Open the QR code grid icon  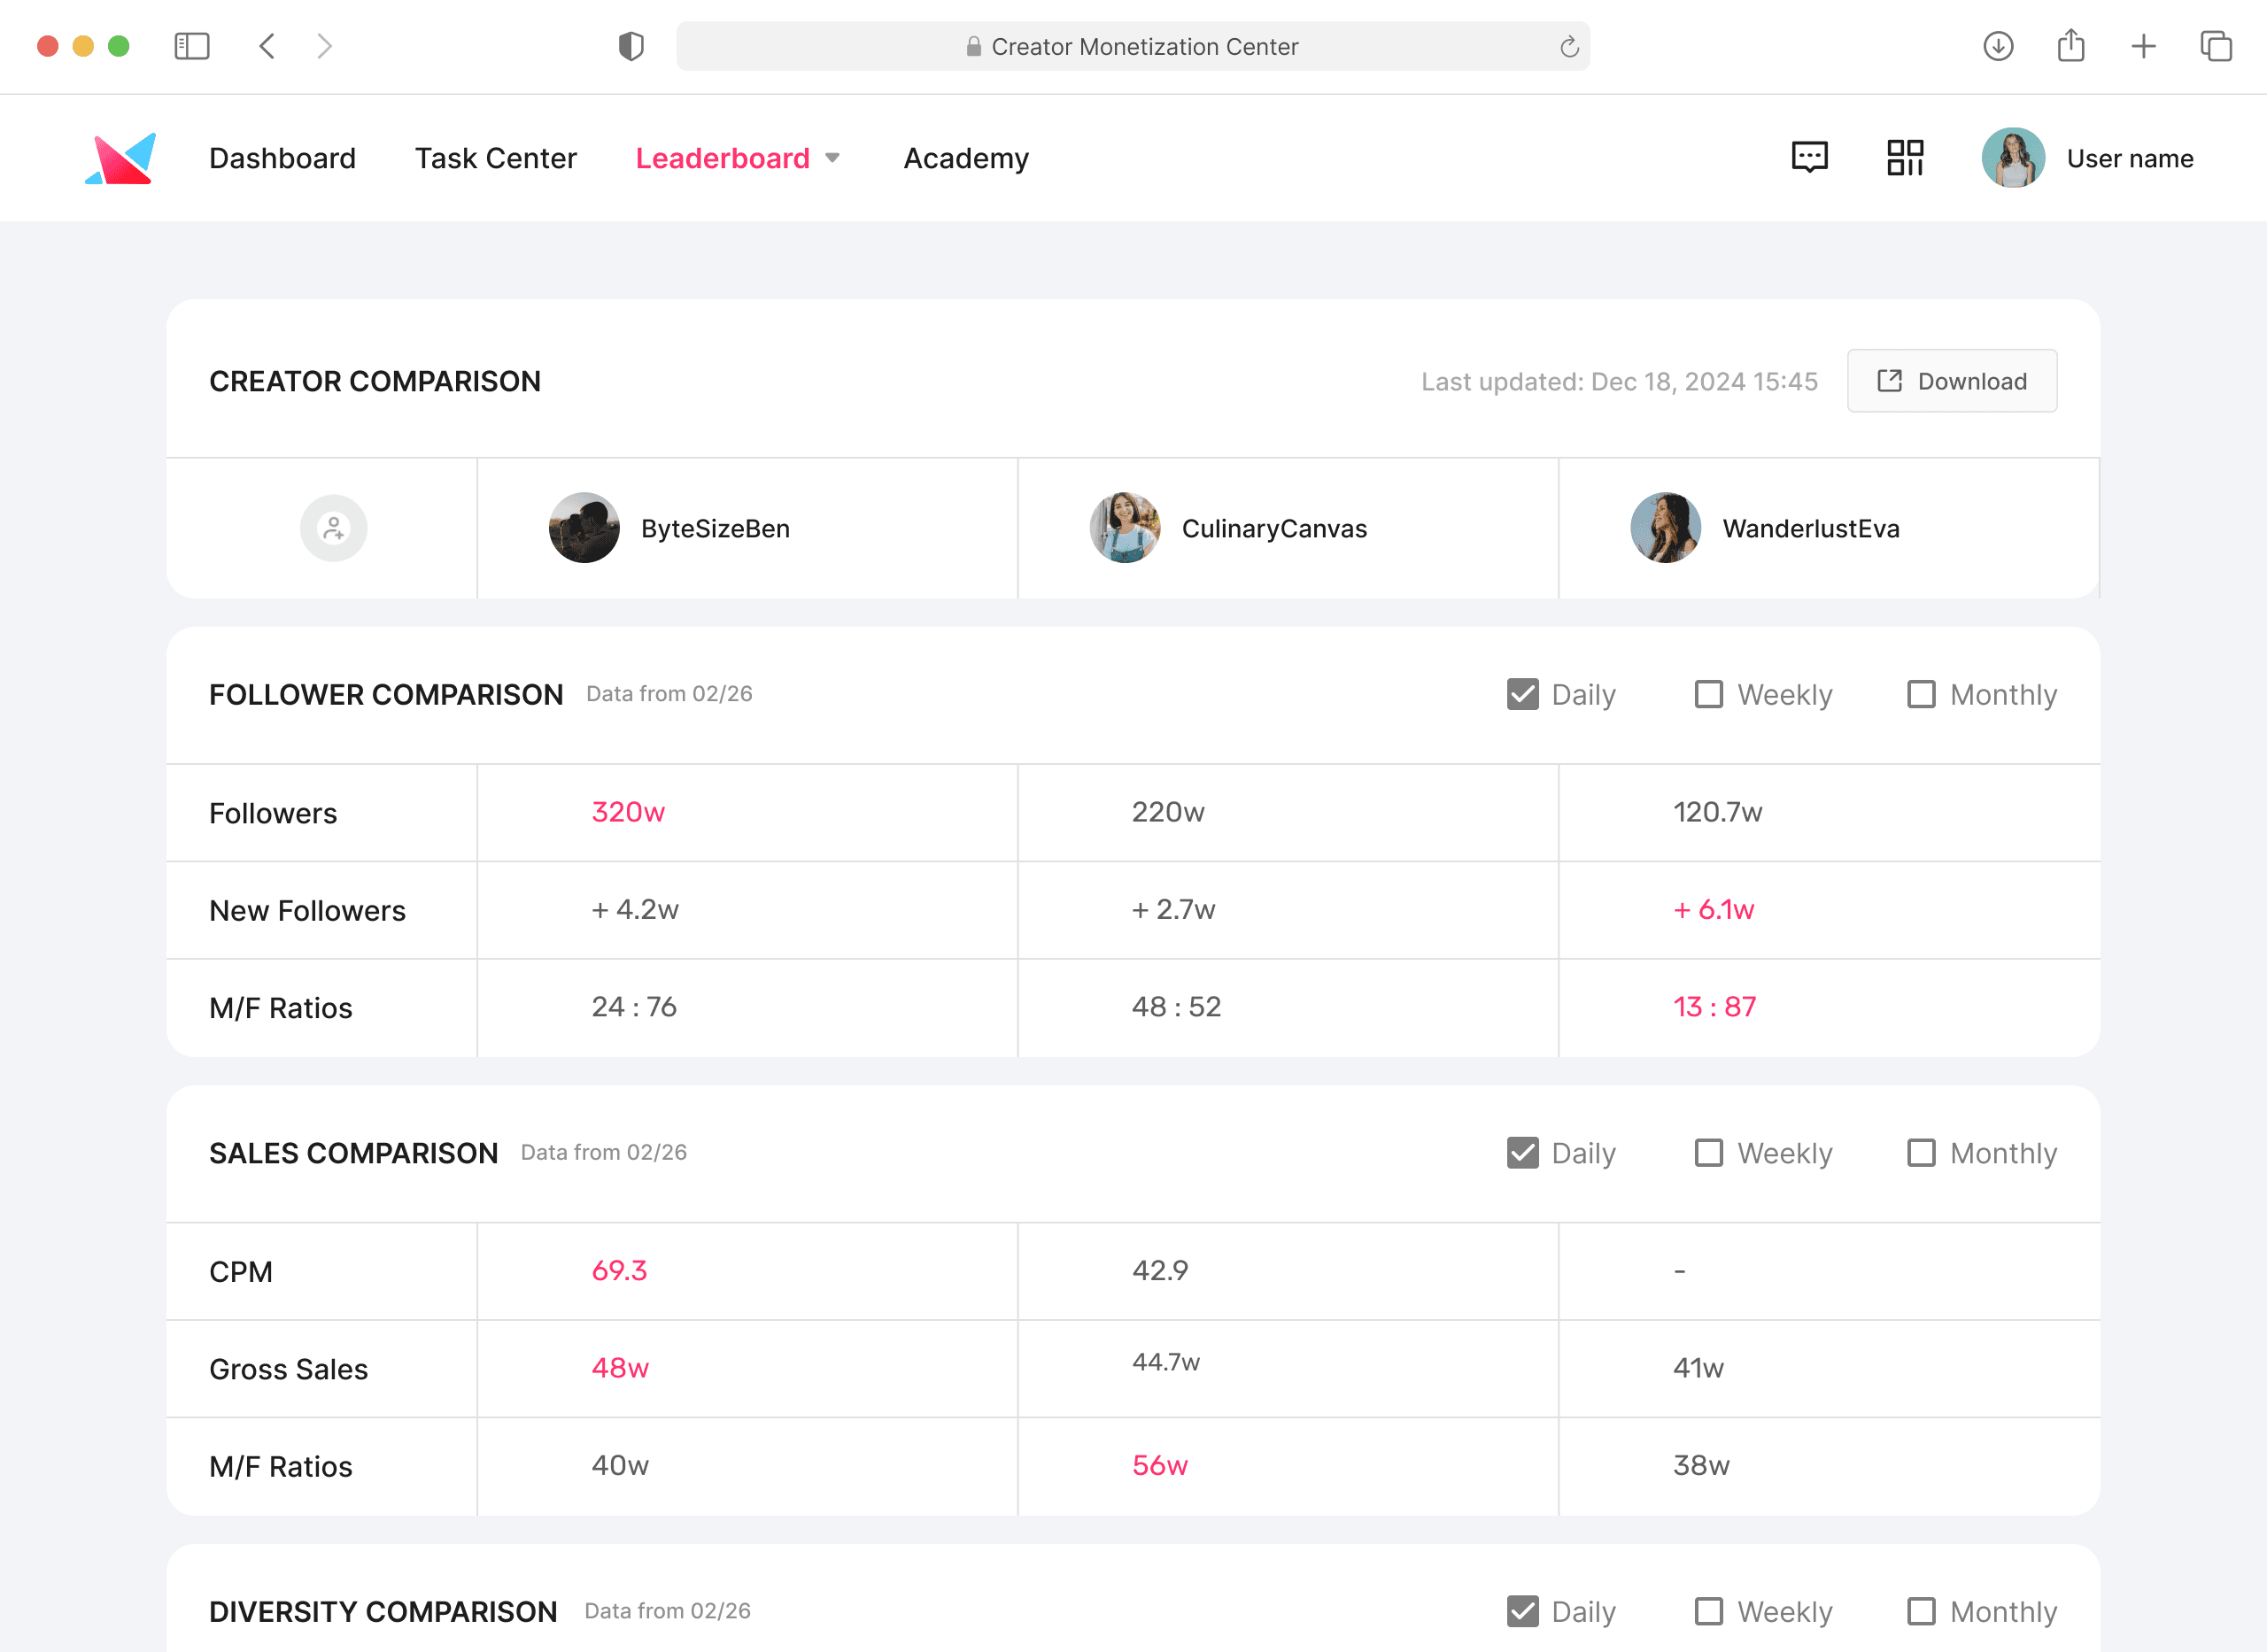pyautogui.click(x=1905, y=158)
